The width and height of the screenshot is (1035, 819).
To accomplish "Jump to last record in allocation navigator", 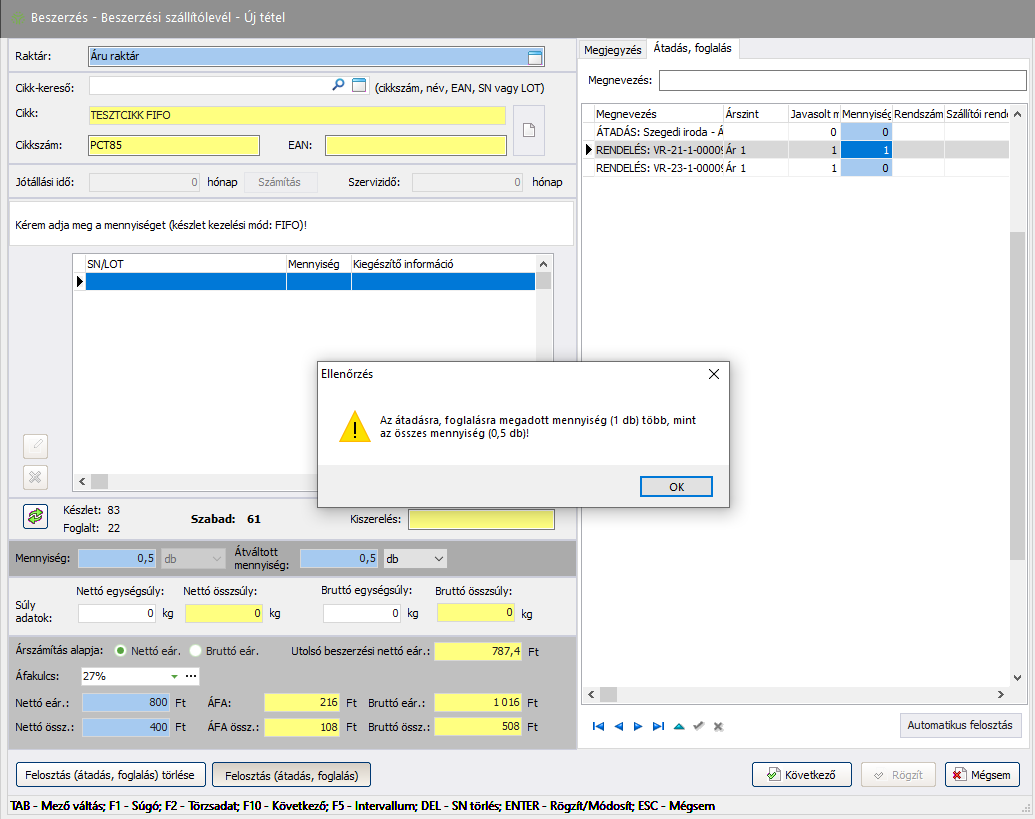I will click(658, 726).
